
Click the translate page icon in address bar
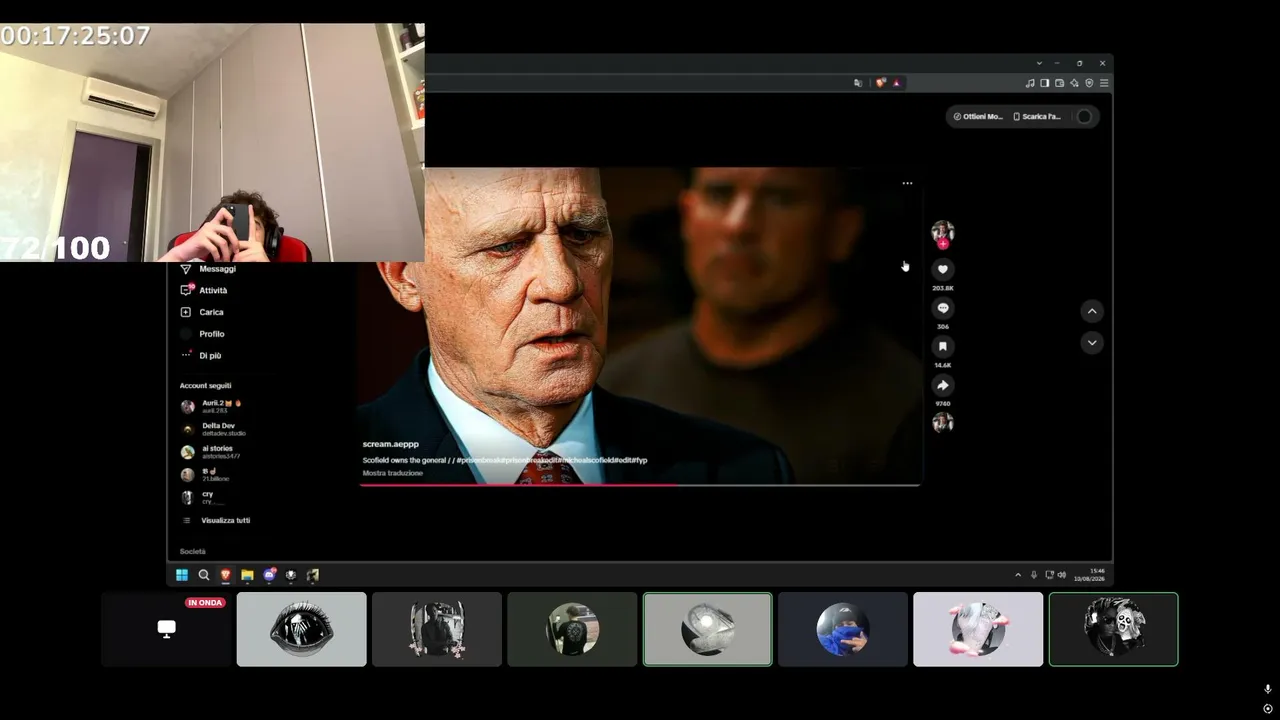[858, 83]
